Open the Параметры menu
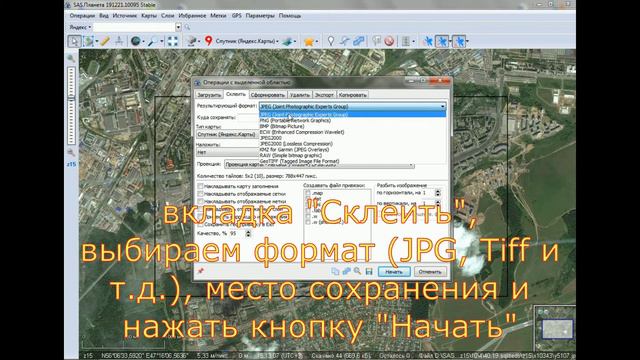 click(260, 16)
